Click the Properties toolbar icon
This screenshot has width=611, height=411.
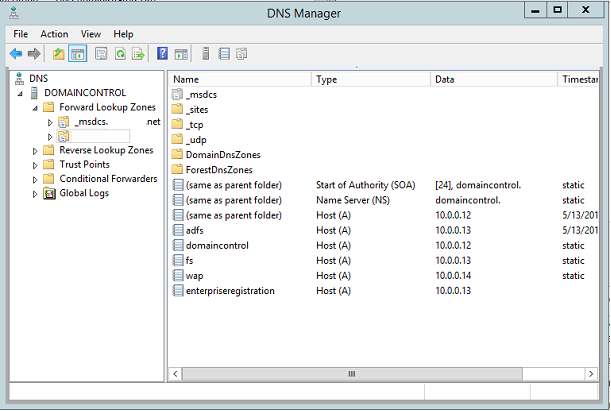[x=101, y=53]
